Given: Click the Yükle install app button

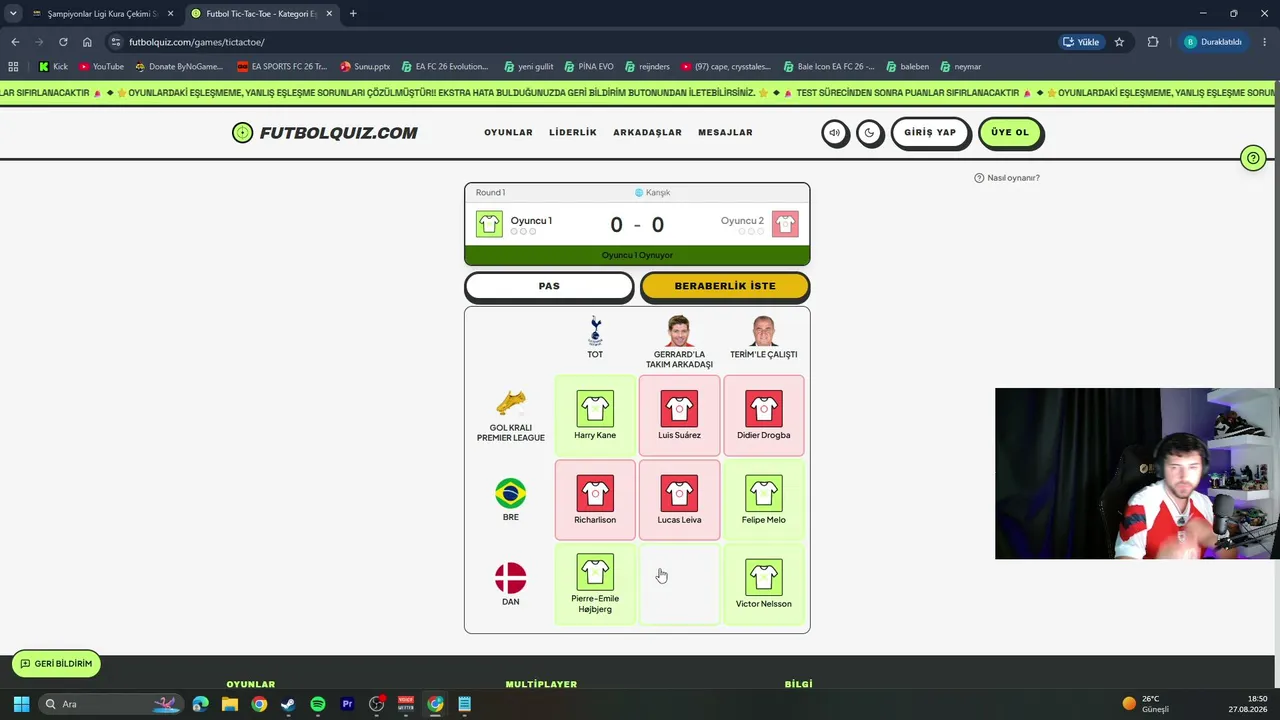Looking at the screenshot, I should click(x=1081, y=42).
